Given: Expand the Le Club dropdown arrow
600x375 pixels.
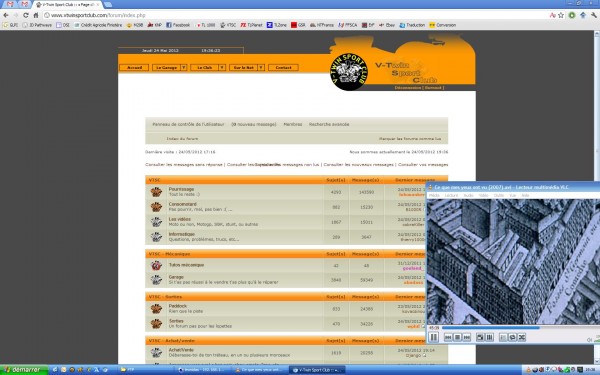Looking at the screenshot, I should pos(222,68).
